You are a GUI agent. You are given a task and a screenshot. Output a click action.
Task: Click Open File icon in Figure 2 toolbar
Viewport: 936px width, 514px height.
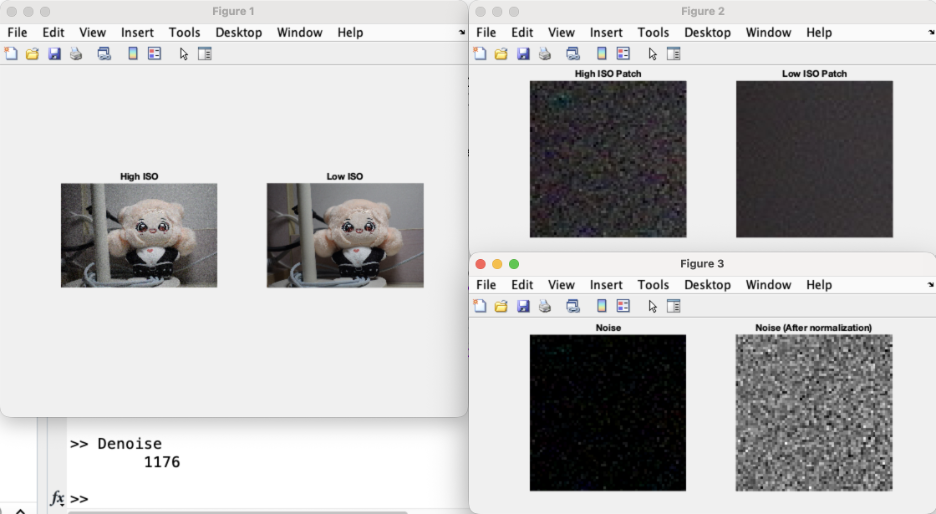(501, 54)
